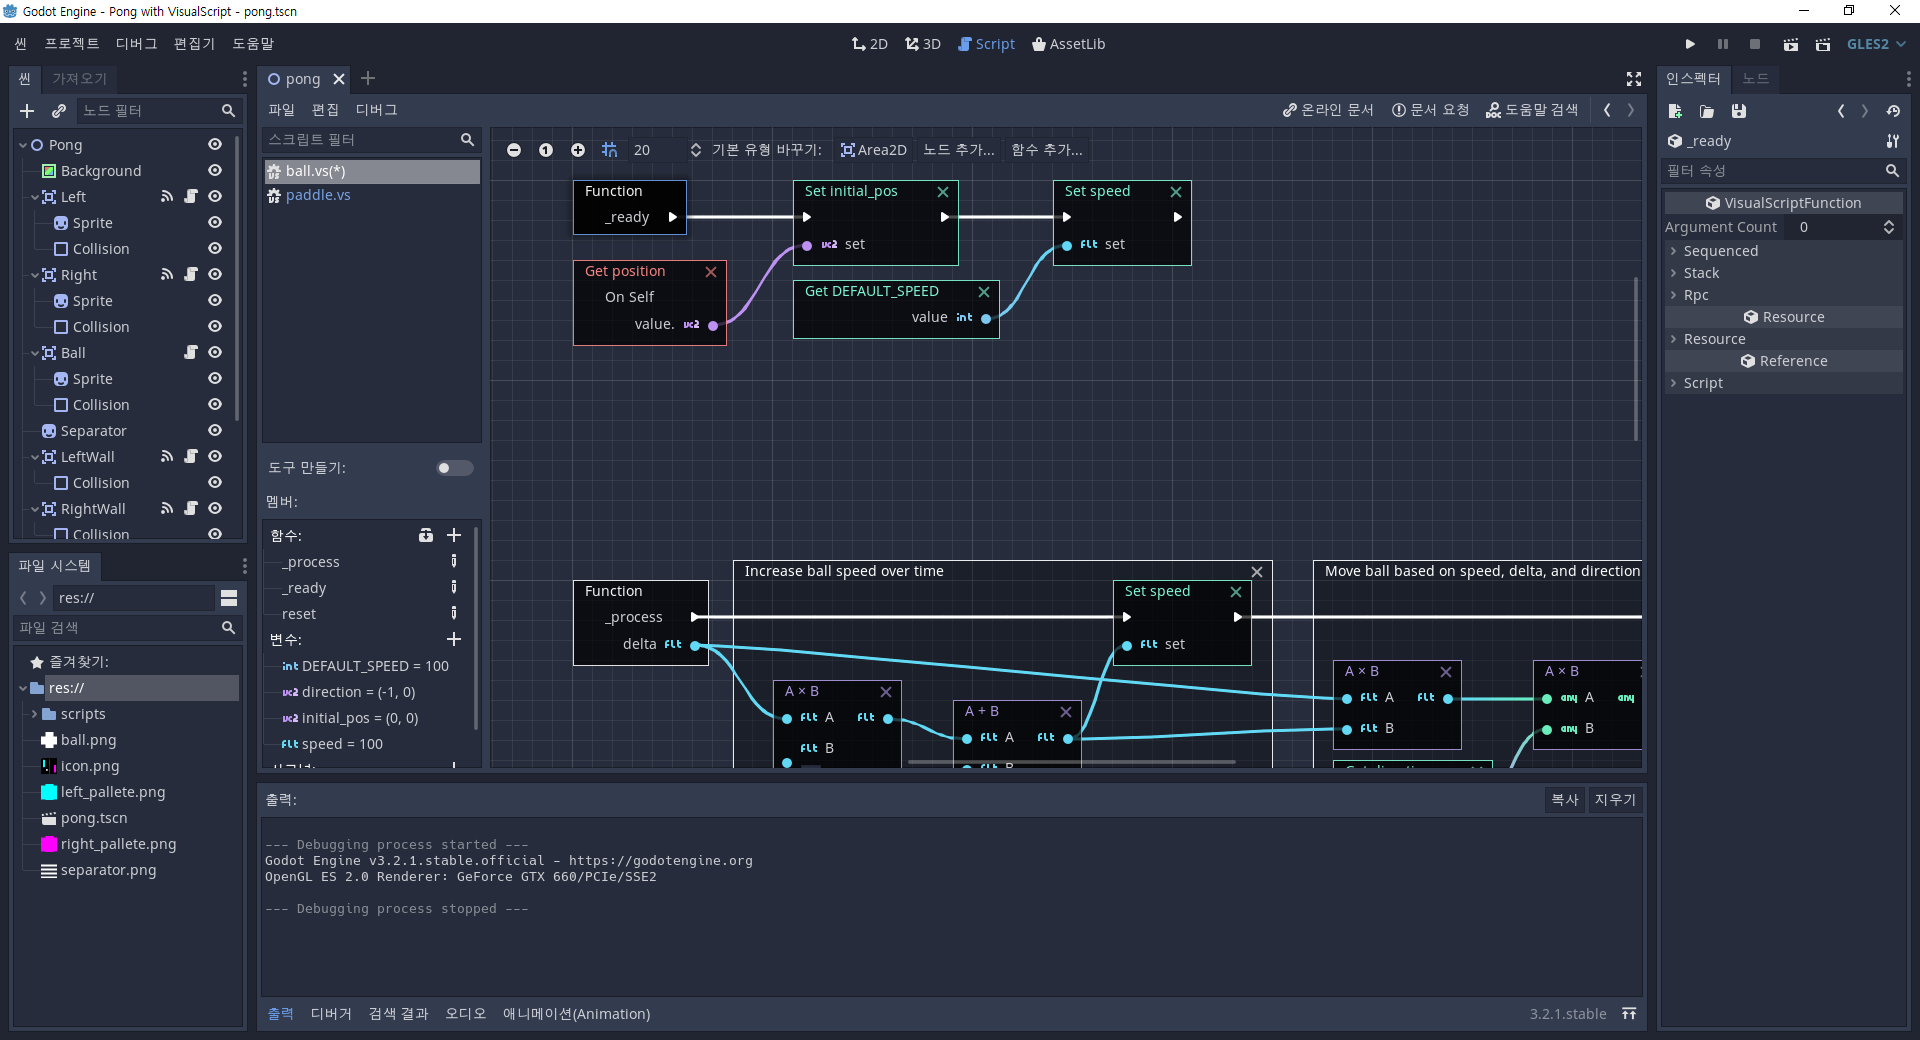1920x1040 pixels.
Task: Toggle file system split view mode
Action: [x=229, y=598]
